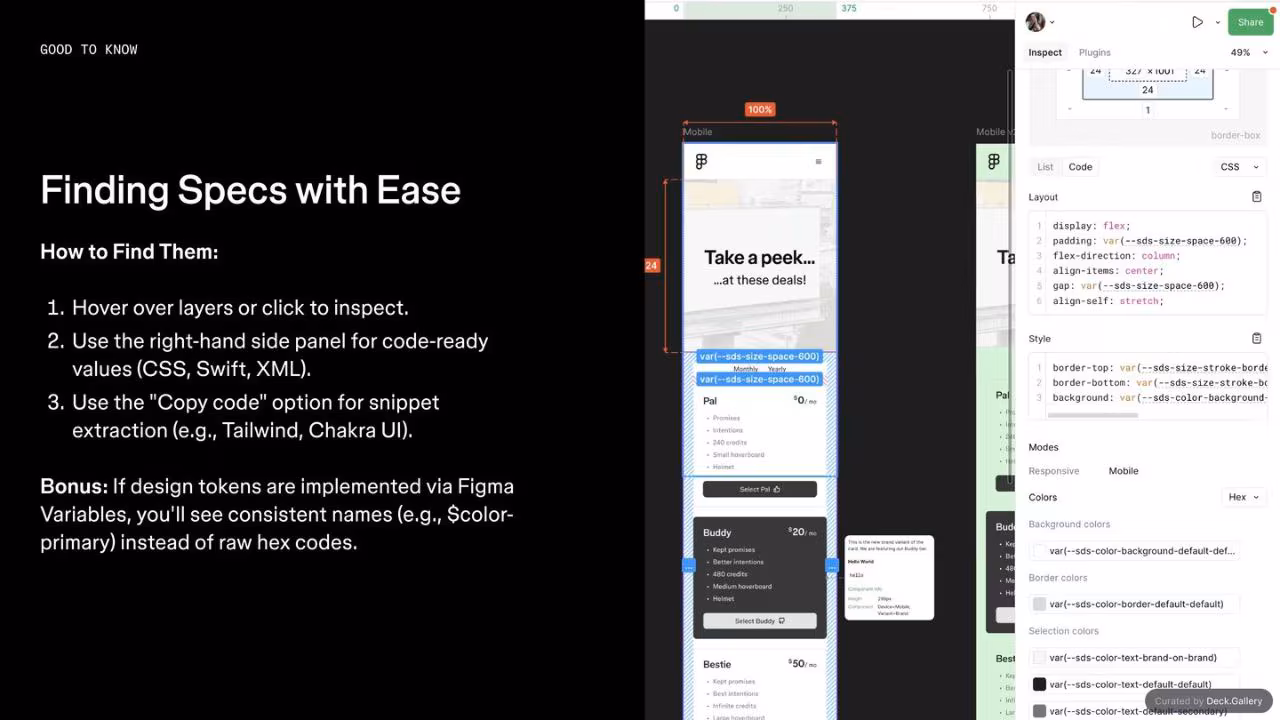Screen dimensions: 1280x720
Task: Copy the Style code with clipboard icon
Action: coord(1257,338)
